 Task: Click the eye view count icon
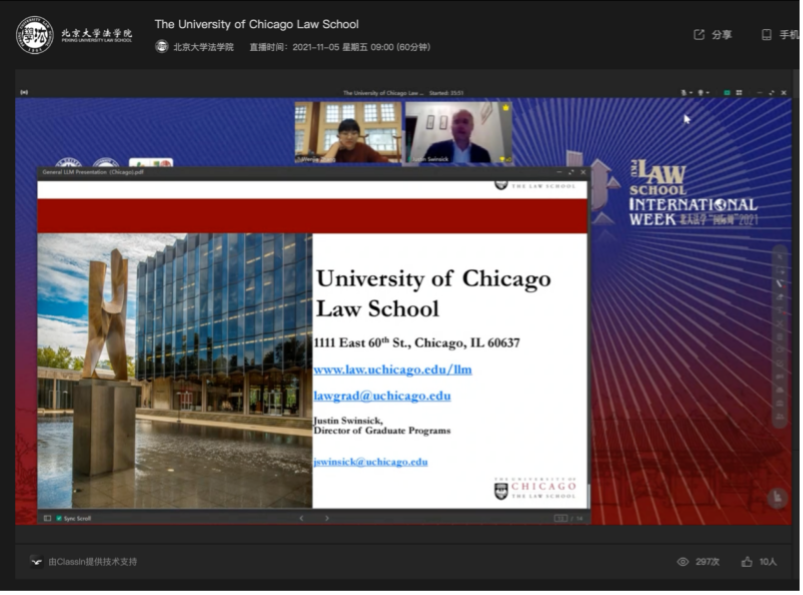click(x=683, y=562)
